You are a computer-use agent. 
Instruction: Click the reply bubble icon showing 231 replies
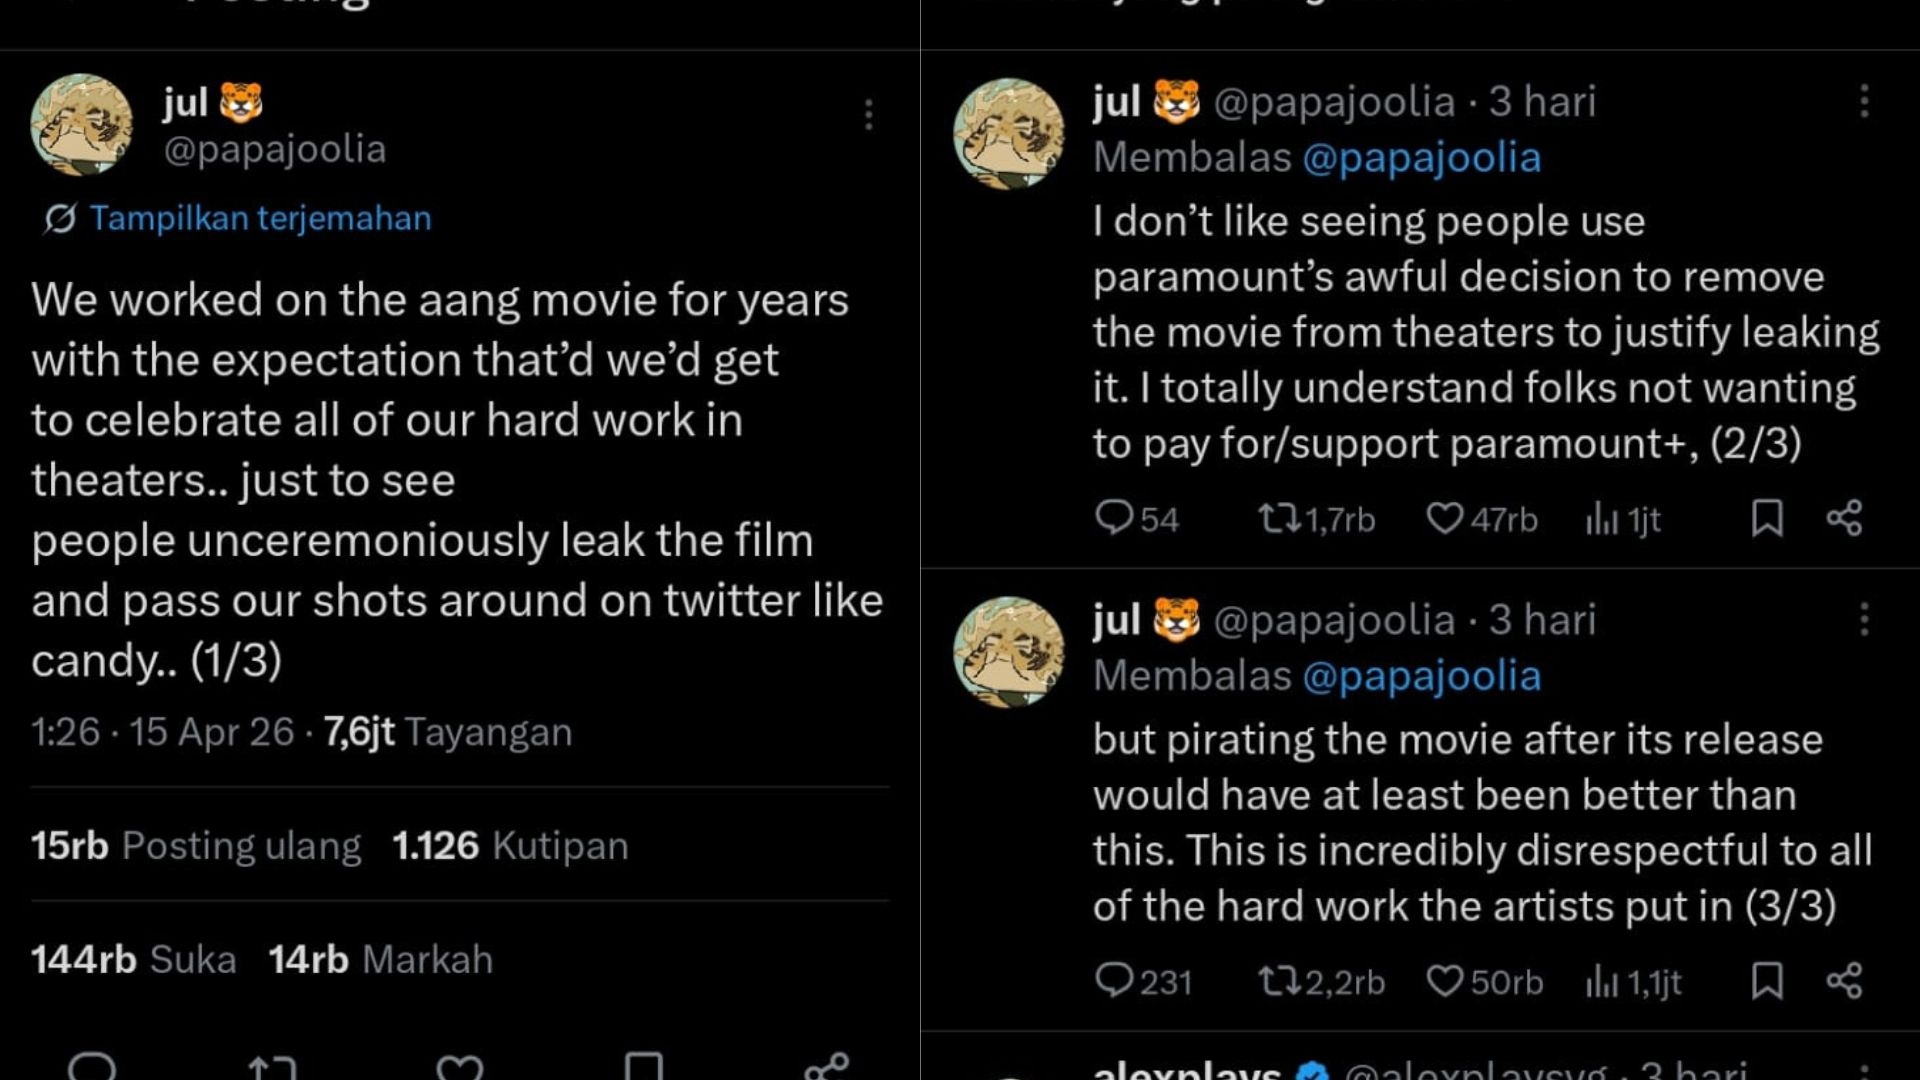tap(1115, 982)
